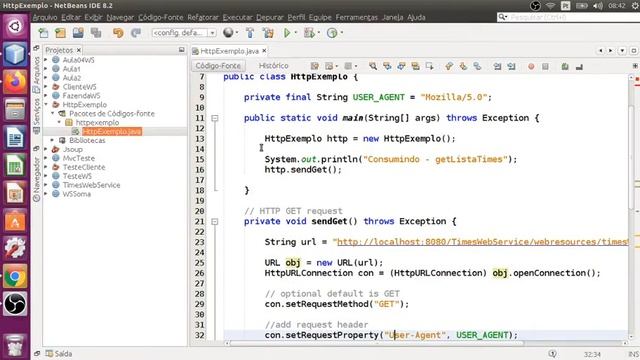Open the Profile Project dropdown arrow
640x360 pixels.
(342, 33)
